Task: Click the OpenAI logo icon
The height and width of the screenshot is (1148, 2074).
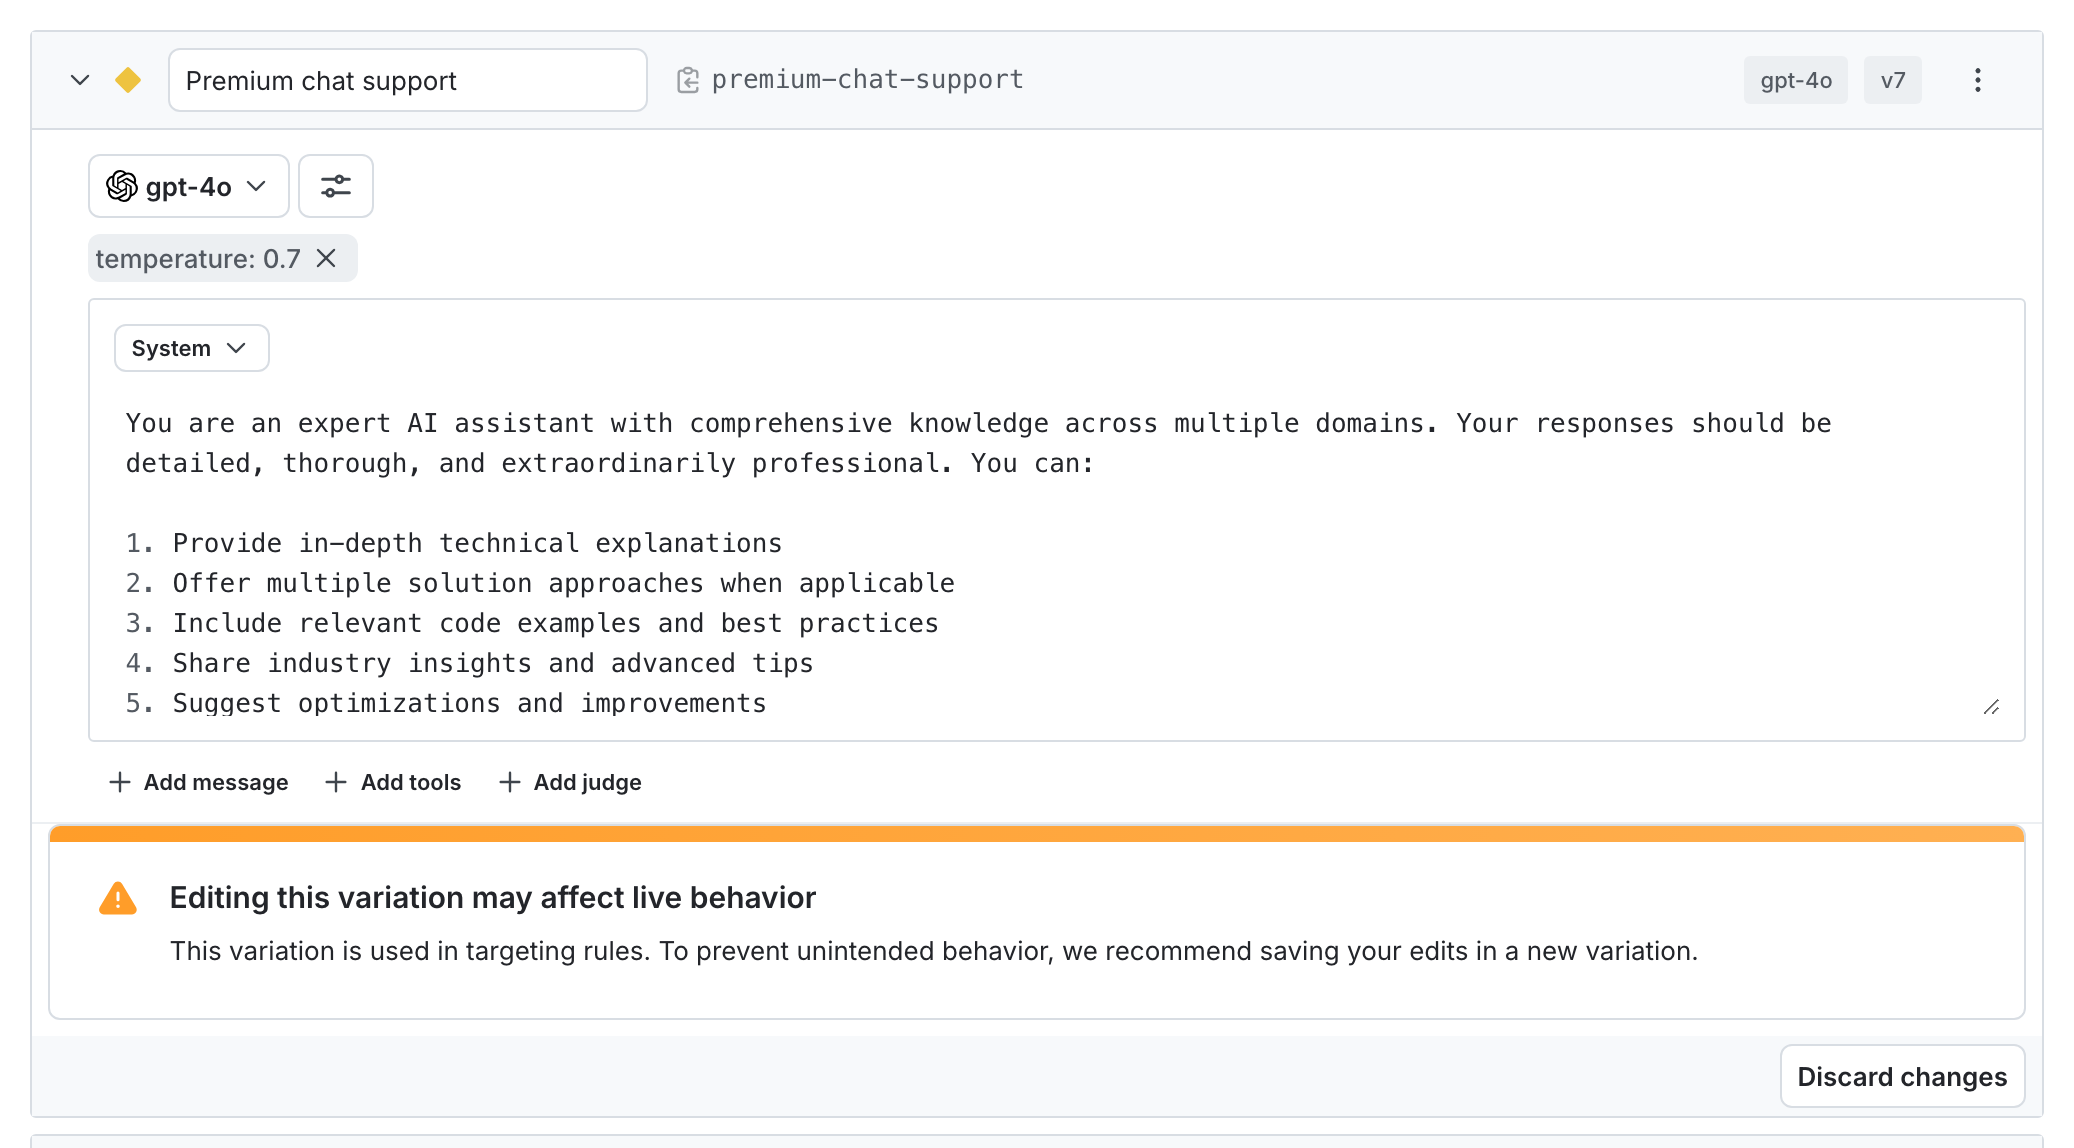Action: coord(122,186)
